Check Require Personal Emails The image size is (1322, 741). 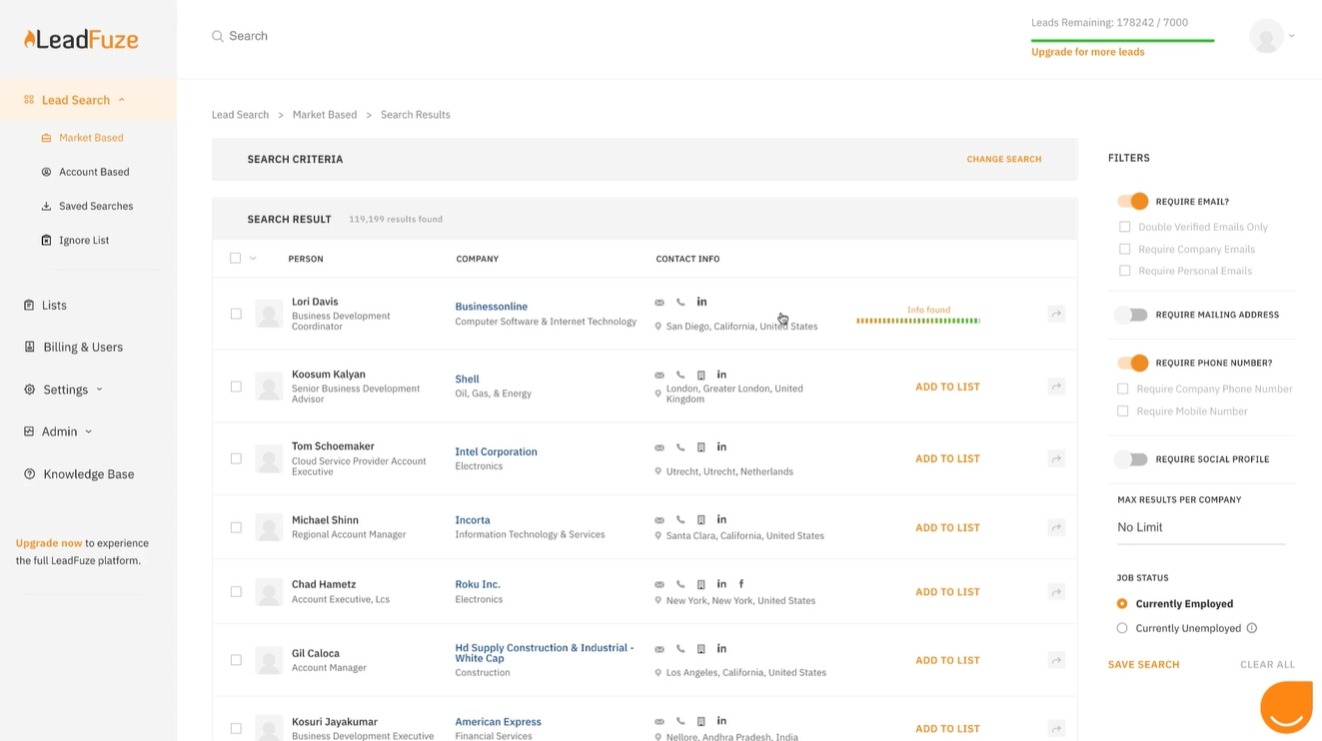(1125, 271)
